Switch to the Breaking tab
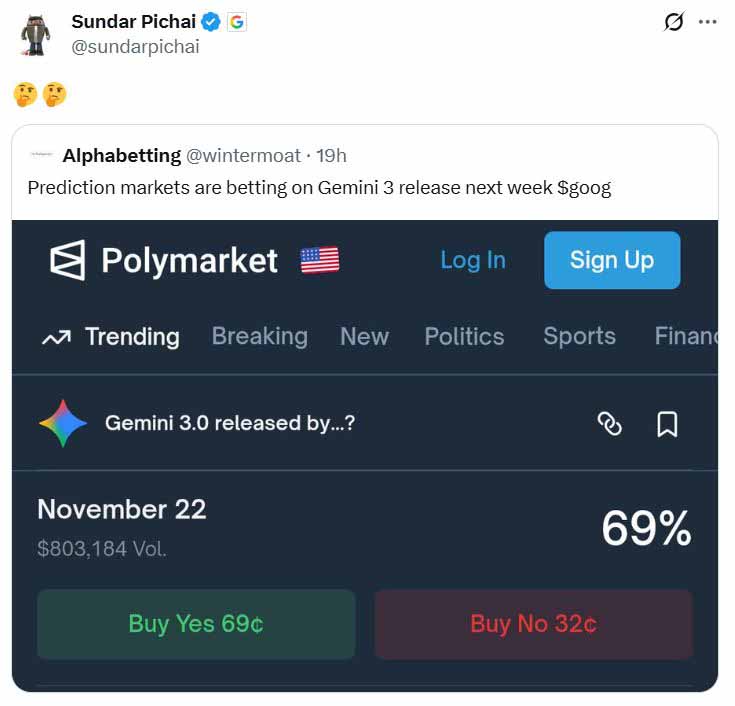The image size is (735, 706). (260, 337)
